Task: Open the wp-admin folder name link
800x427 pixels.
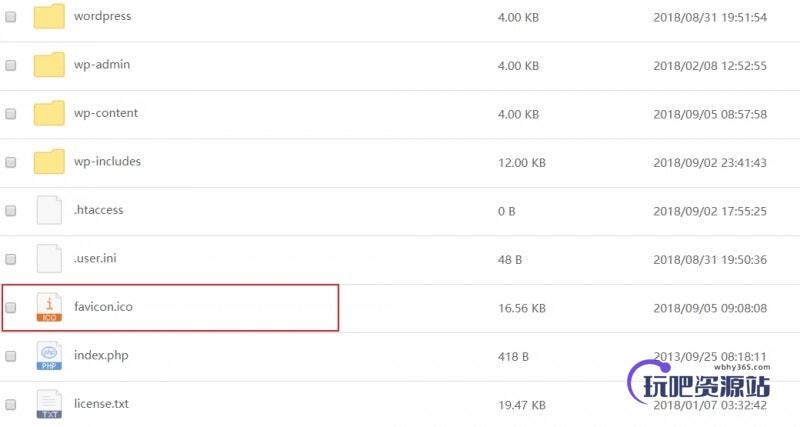Action: click(102, 65)
